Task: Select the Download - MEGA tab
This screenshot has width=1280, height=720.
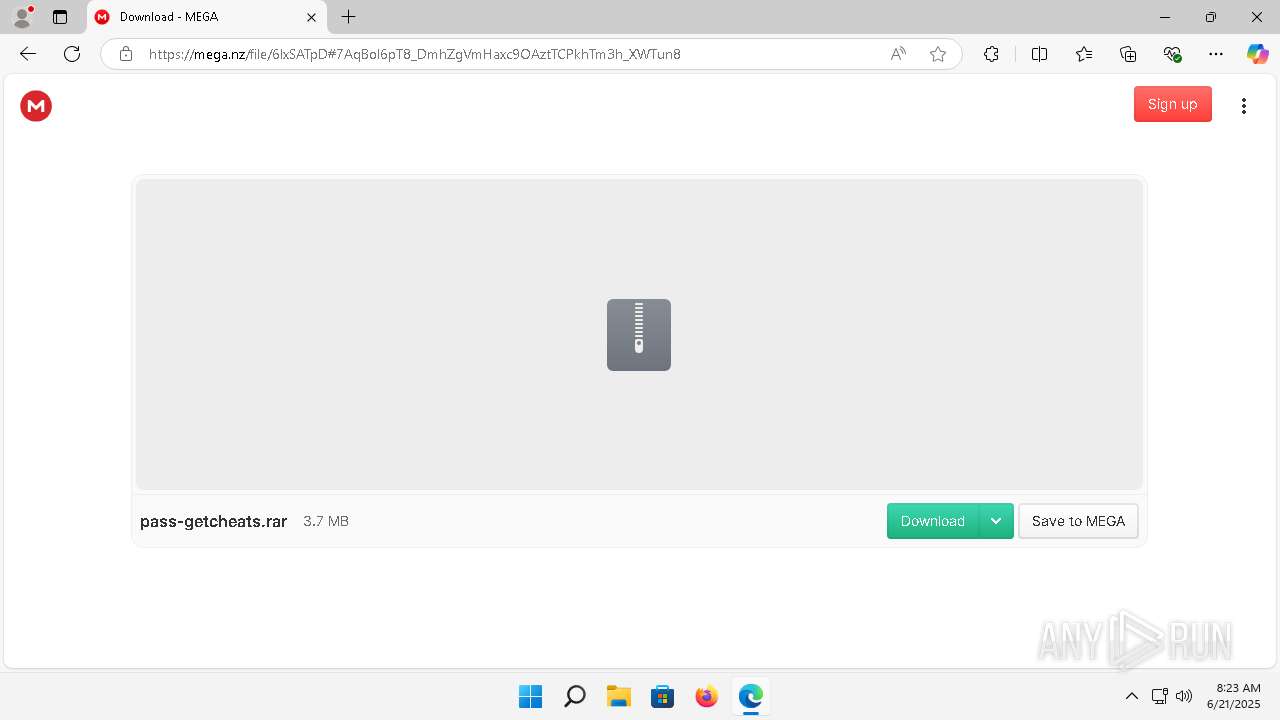Action: tap(207, 17)
